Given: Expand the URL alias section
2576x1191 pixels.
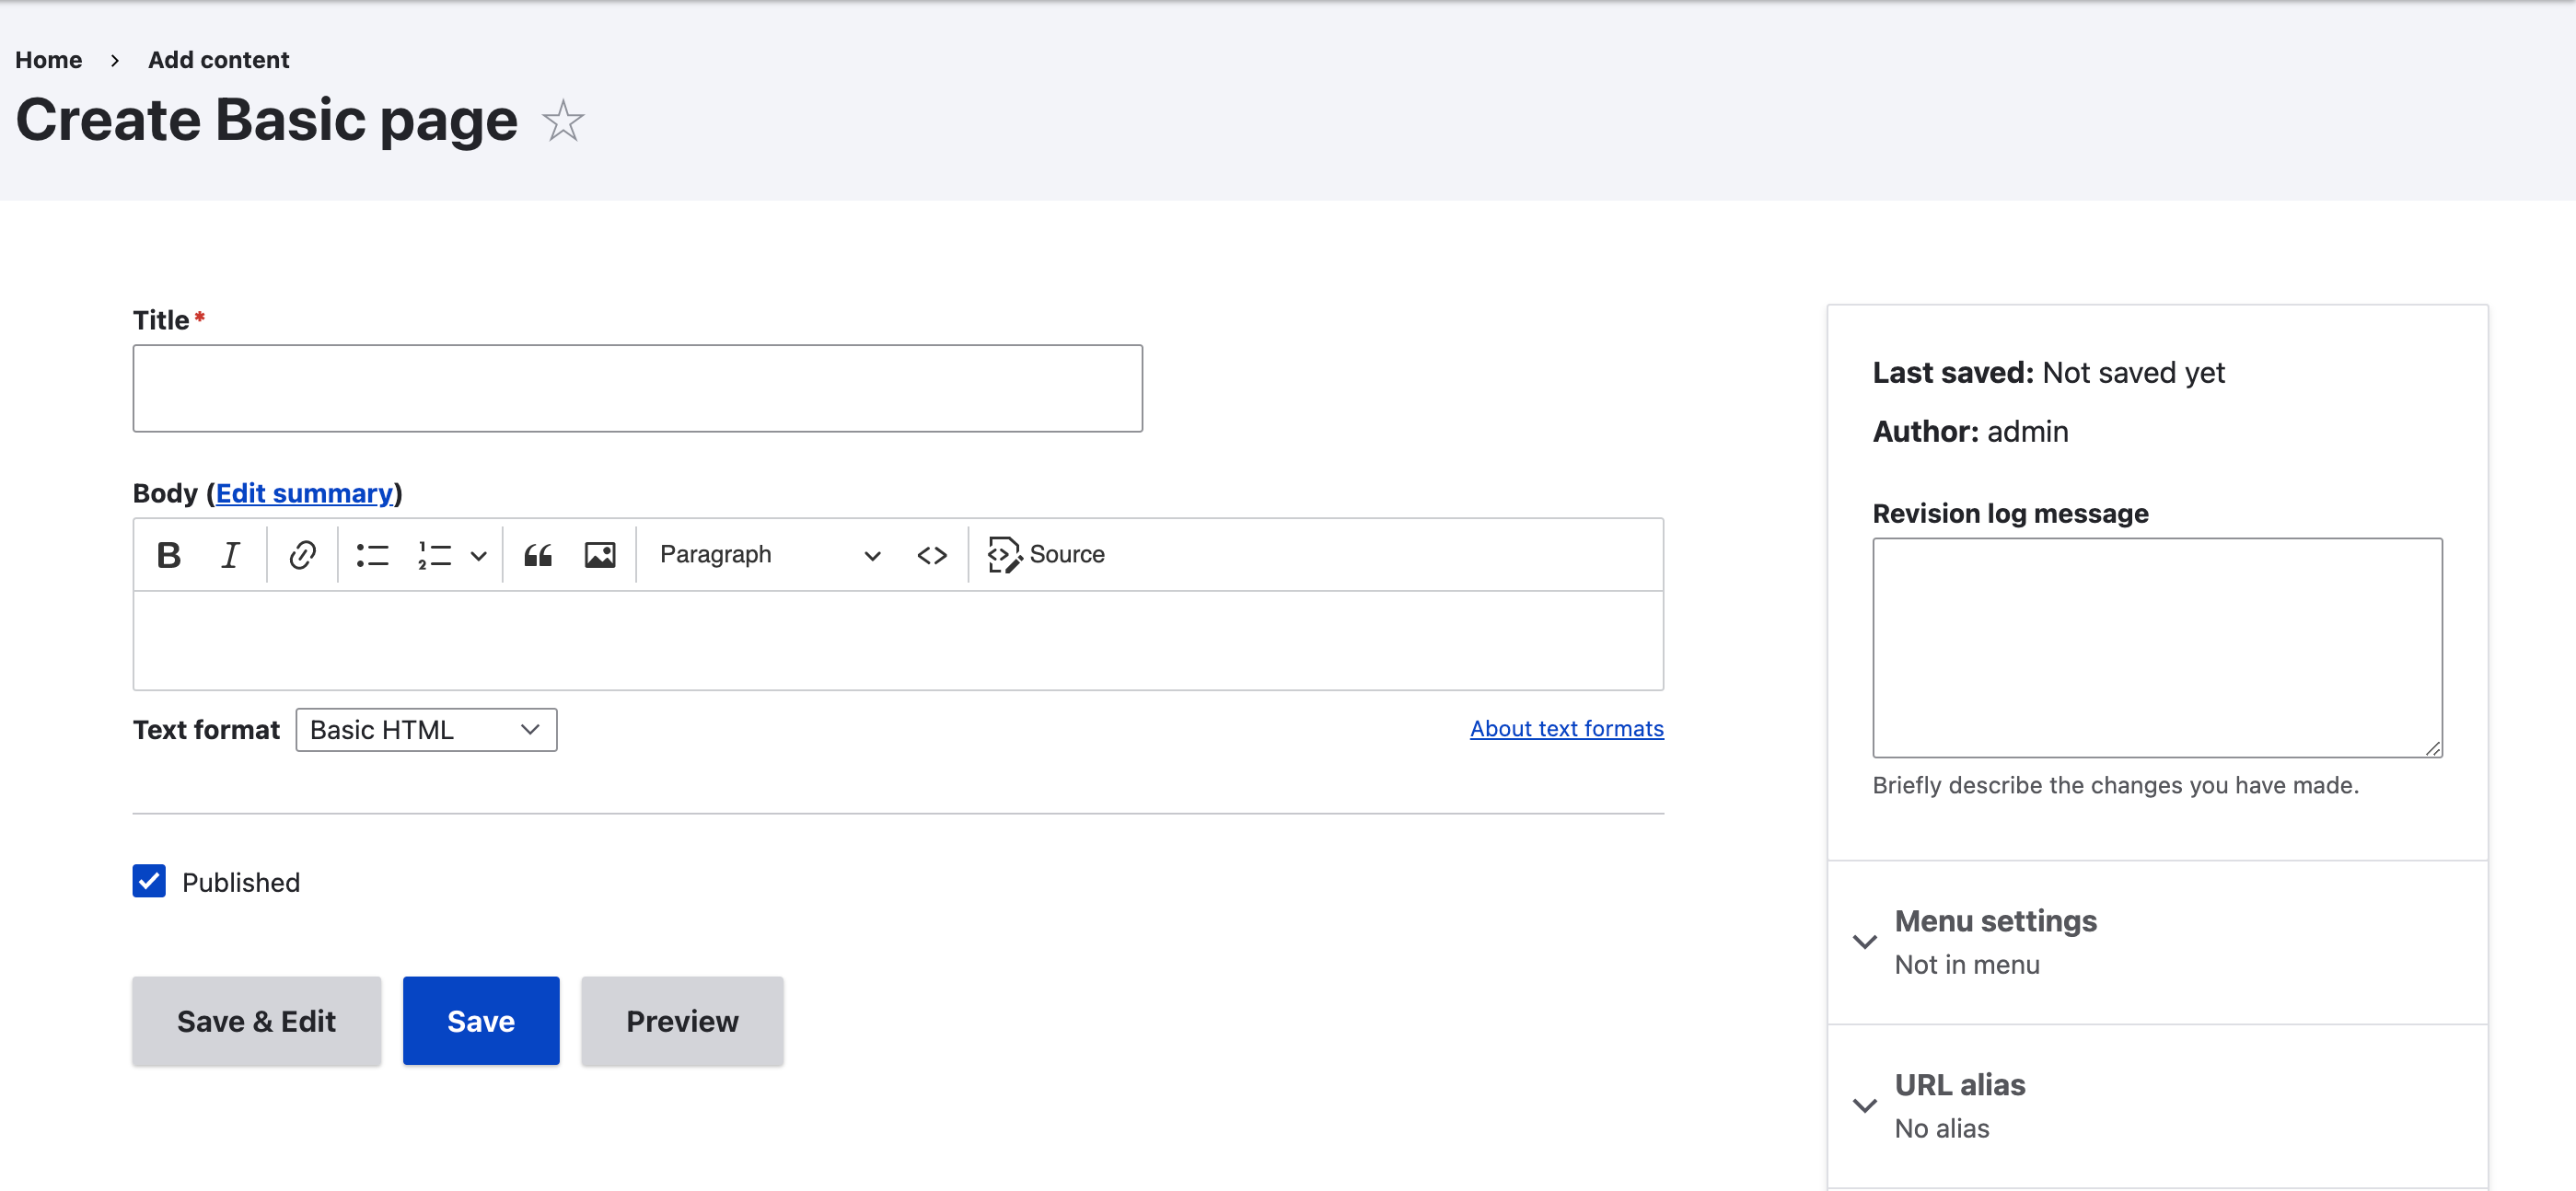Looking at the screenshot, I should (1959, 1085).
